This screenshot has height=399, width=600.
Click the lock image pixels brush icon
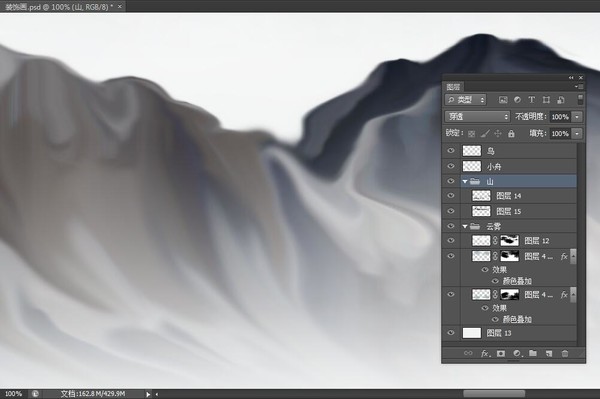click(x=485, y=134)
